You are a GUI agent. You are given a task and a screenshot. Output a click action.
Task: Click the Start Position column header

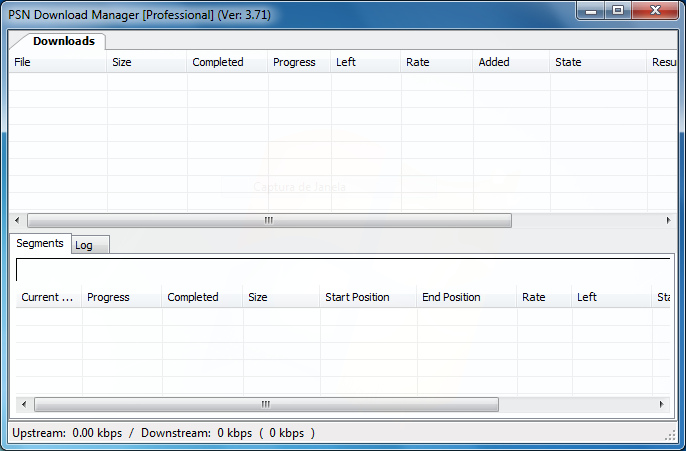(x=368, y=297)
